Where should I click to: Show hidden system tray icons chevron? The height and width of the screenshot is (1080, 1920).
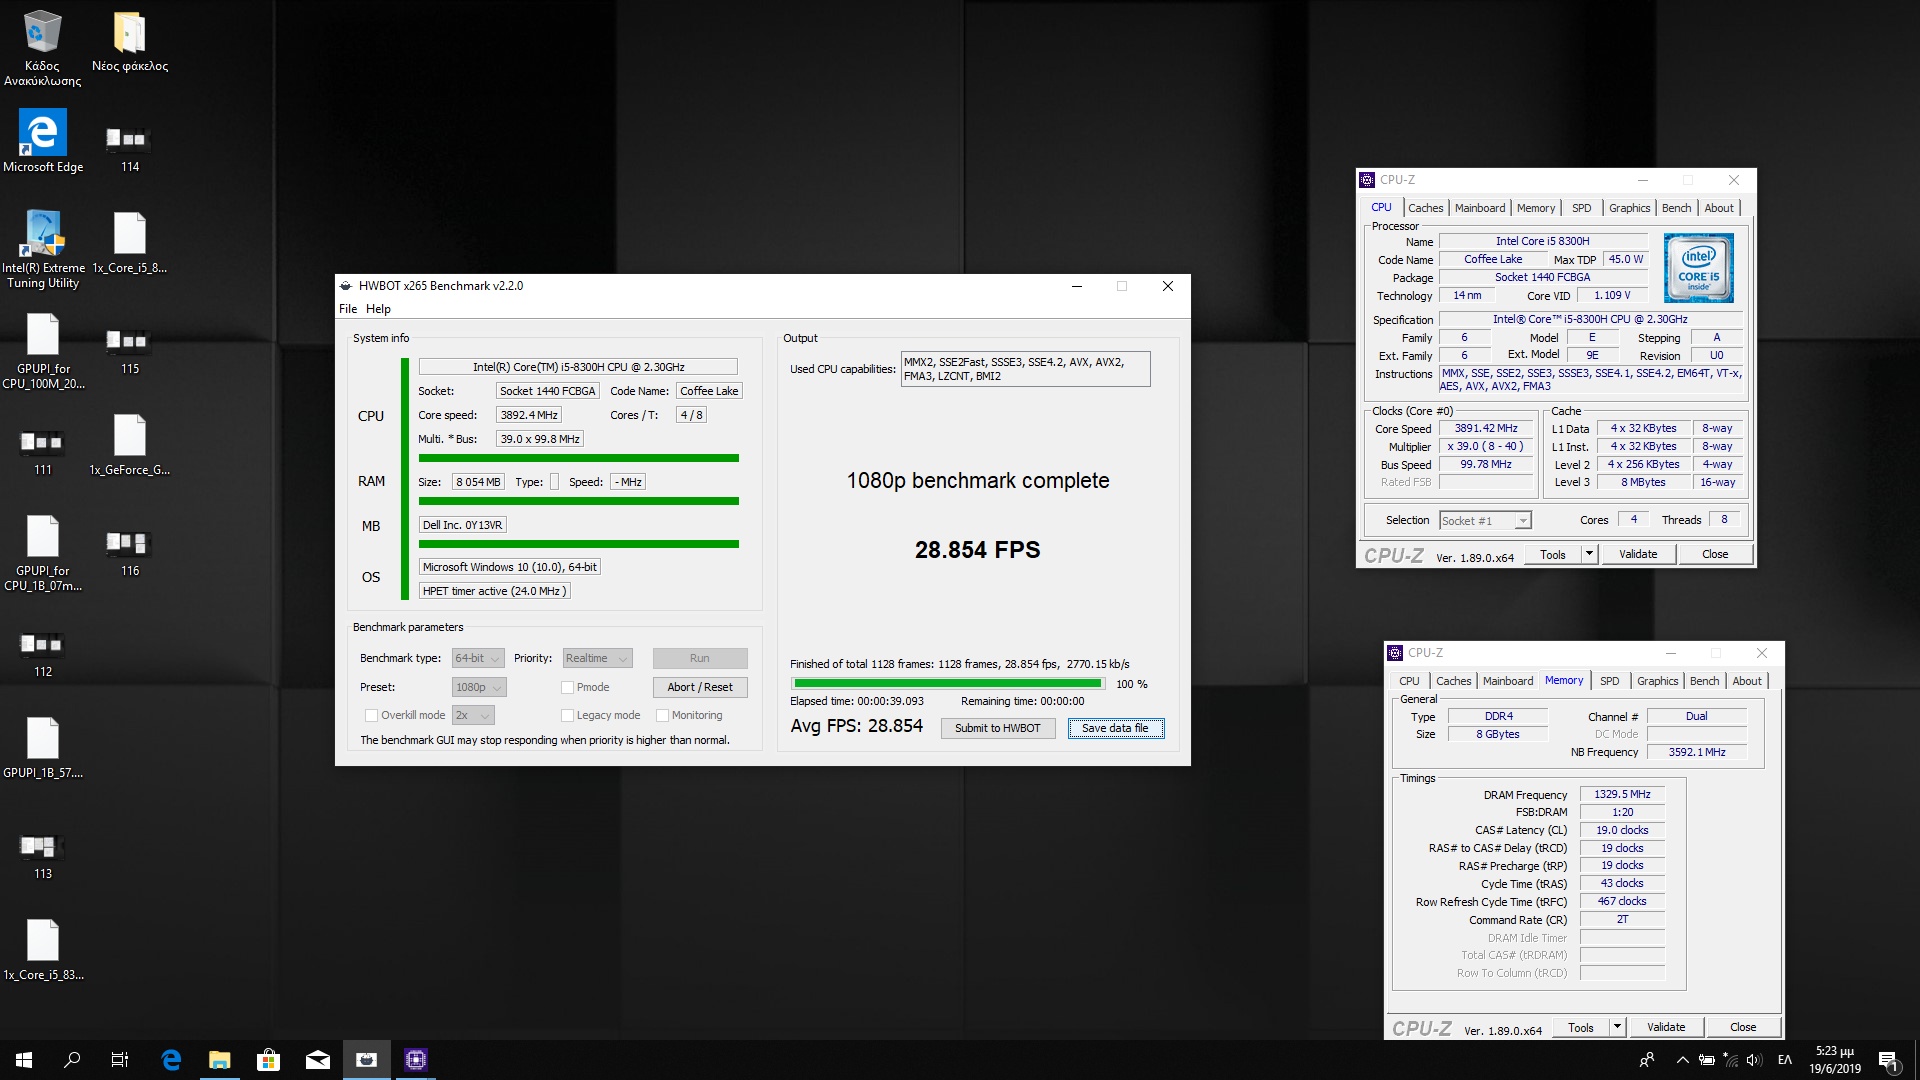point(1682,1060)
